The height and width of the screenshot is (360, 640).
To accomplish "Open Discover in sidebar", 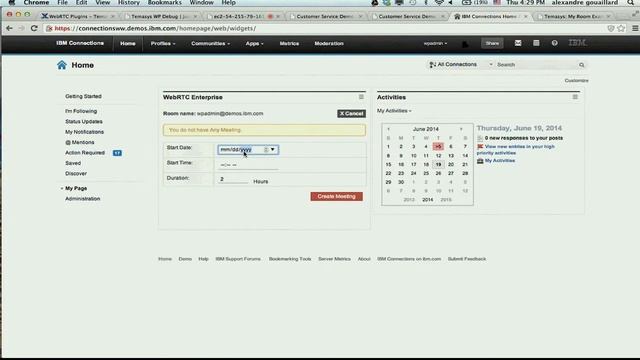I will click(76, 173).
